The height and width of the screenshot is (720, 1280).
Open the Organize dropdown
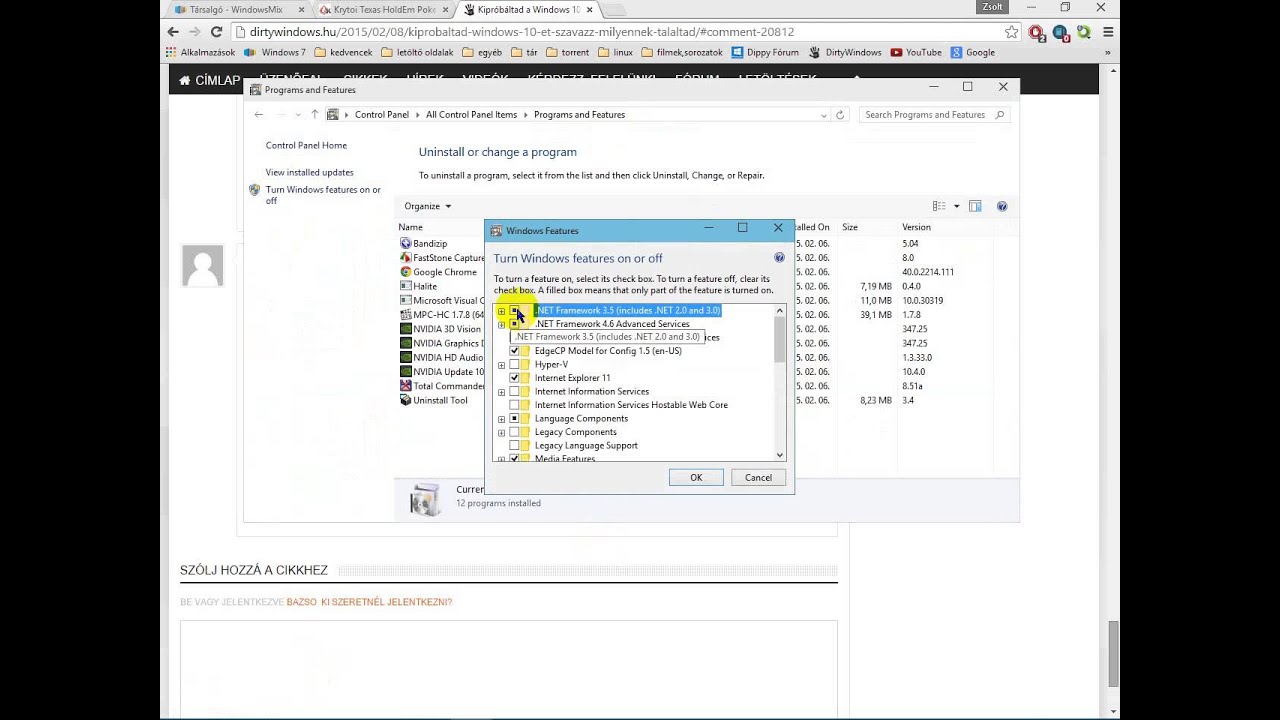point(427,206)
